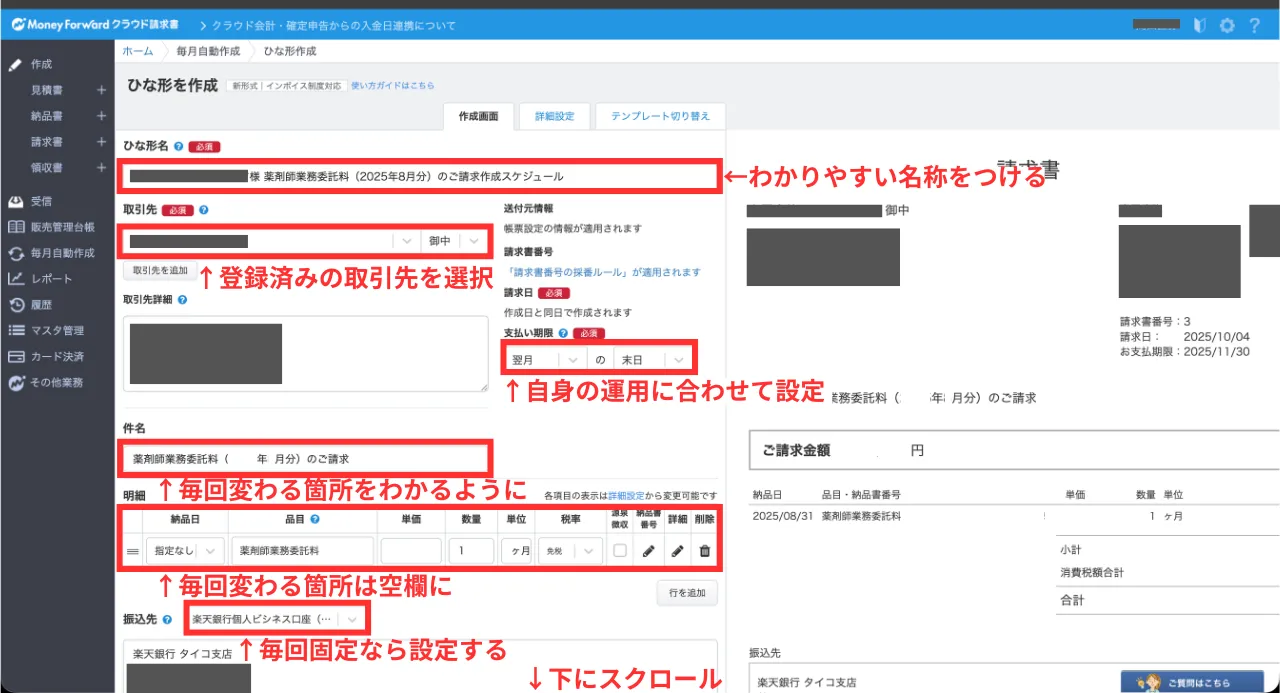1280x693 pixels.
Task: Click 領収書 in the sidebar
Action: pyautogui.click(x=47, y=168)
